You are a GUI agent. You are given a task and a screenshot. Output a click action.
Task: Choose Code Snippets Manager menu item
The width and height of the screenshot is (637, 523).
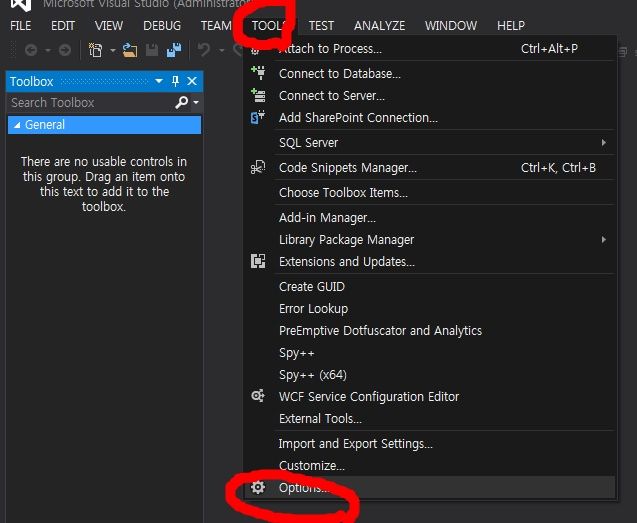click(431, 168)
